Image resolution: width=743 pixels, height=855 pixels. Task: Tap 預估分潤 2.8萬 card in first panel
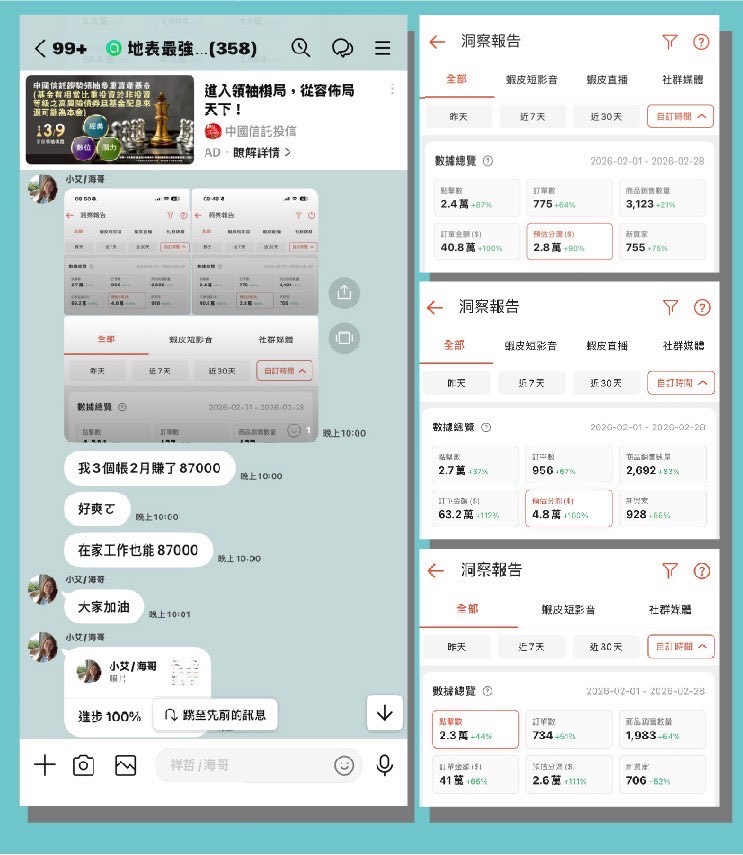(x=569, y=241)
